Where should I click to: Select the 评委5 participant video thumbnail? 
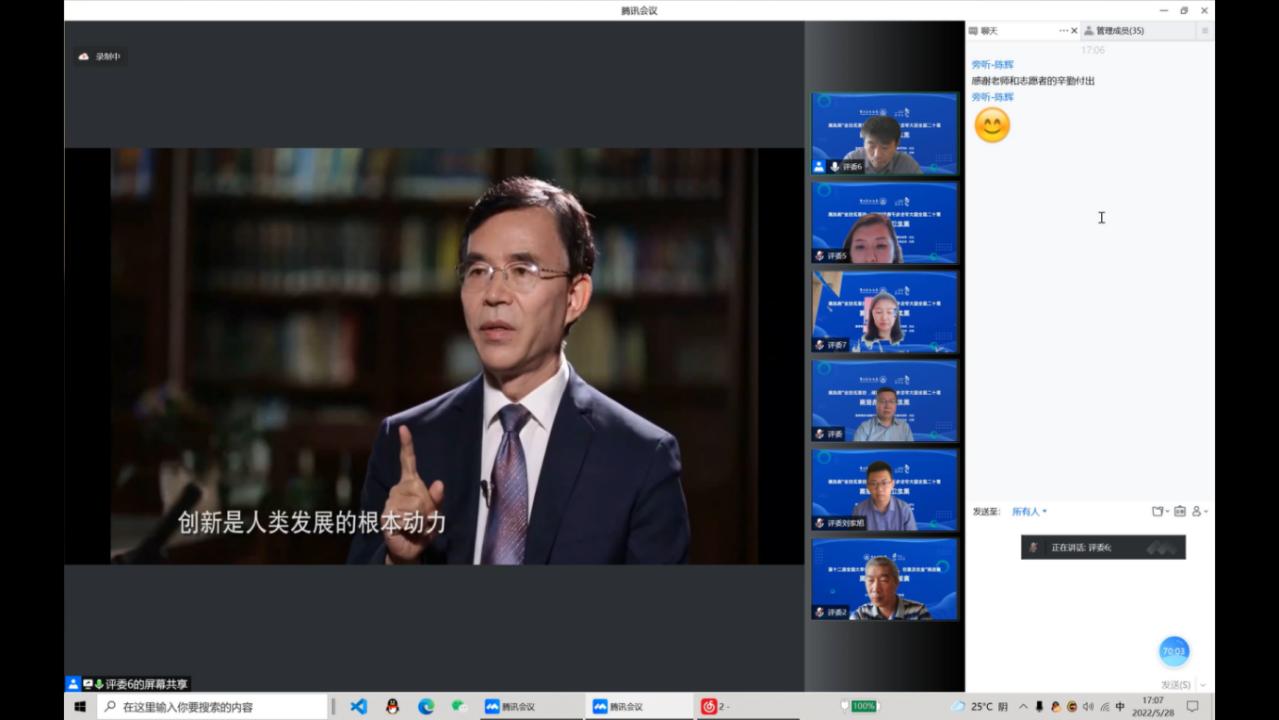point(884,223)
